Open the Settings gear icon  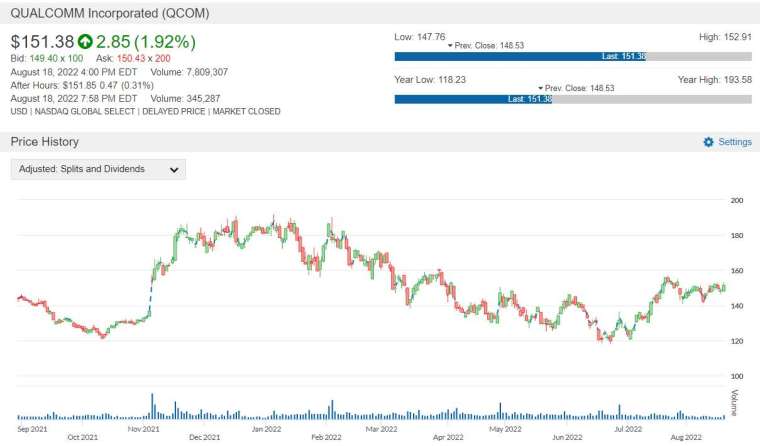click(708, 142)
